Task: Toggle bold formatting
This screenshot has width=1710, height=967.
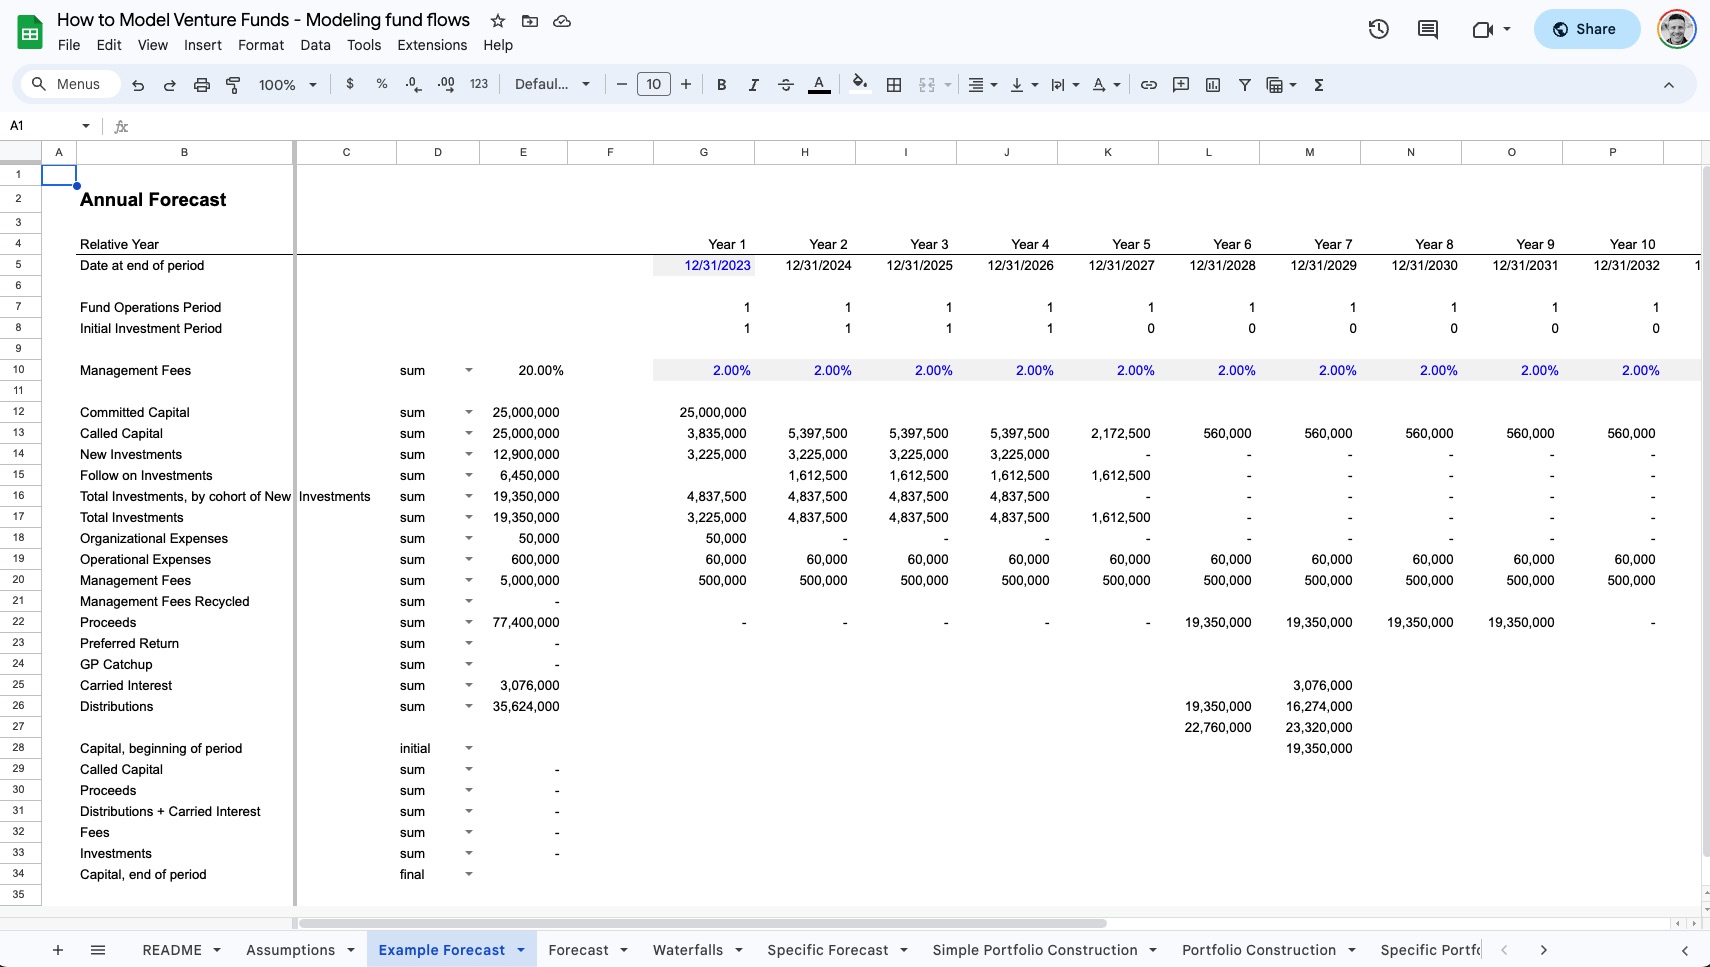Action: [x=721, y=85]
